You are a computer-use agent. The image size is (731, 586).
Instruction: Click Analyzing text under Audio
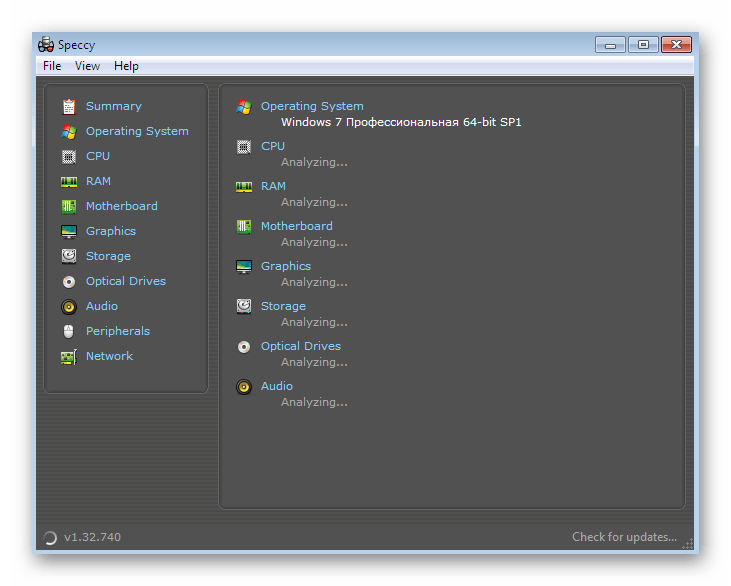point(314,403)
